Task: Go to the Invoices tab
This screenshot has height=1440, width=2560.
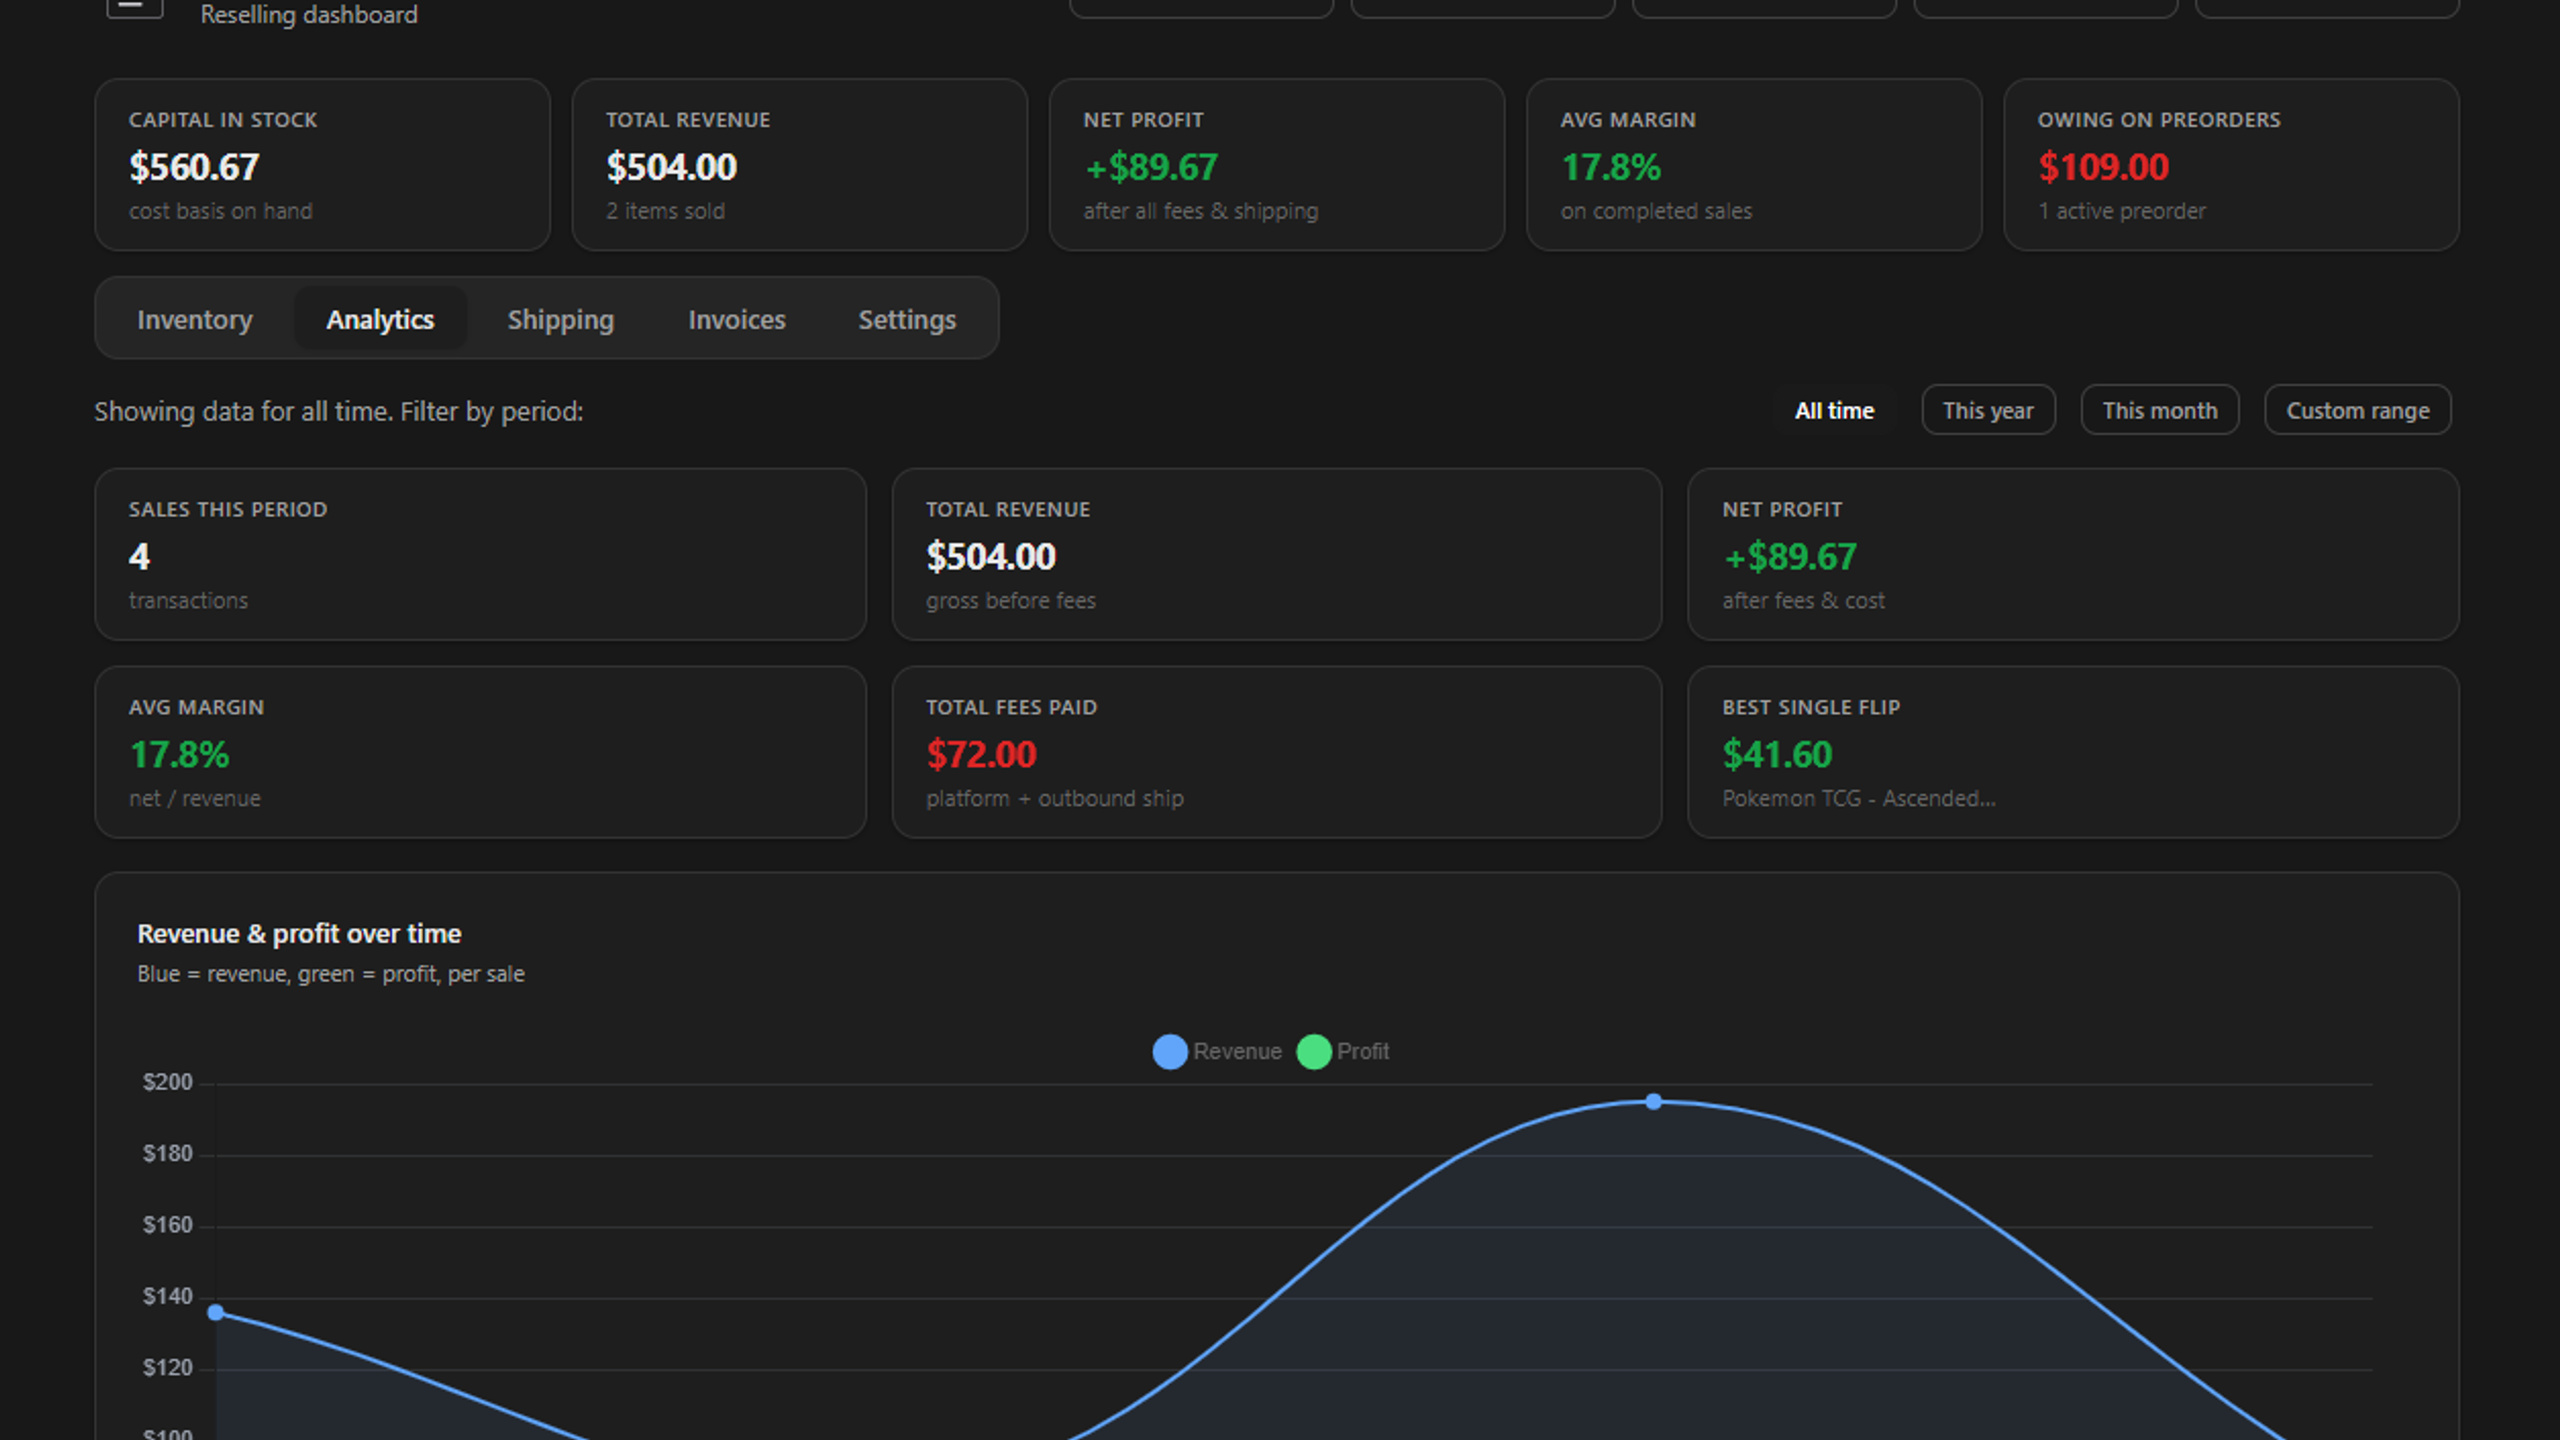Action: coord(737,319)
